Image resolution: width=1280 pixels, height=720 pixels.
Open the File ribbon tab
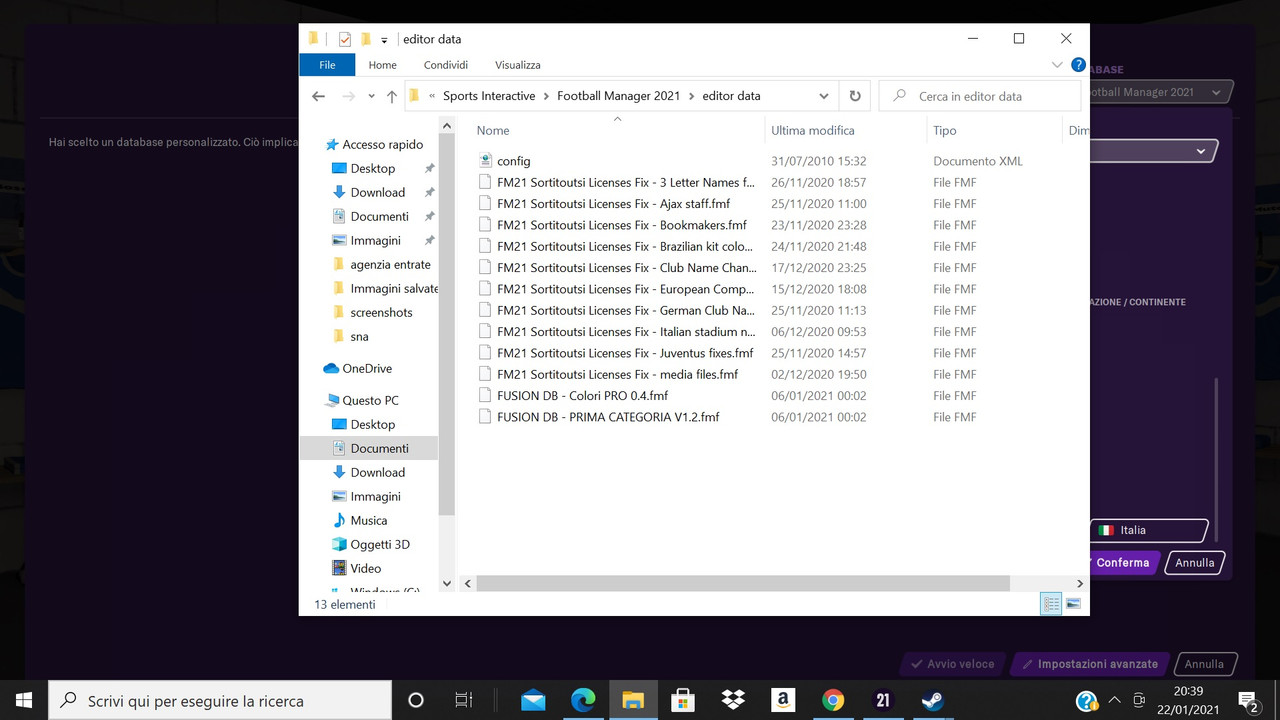pyautogui.click(x=327, y=65)
